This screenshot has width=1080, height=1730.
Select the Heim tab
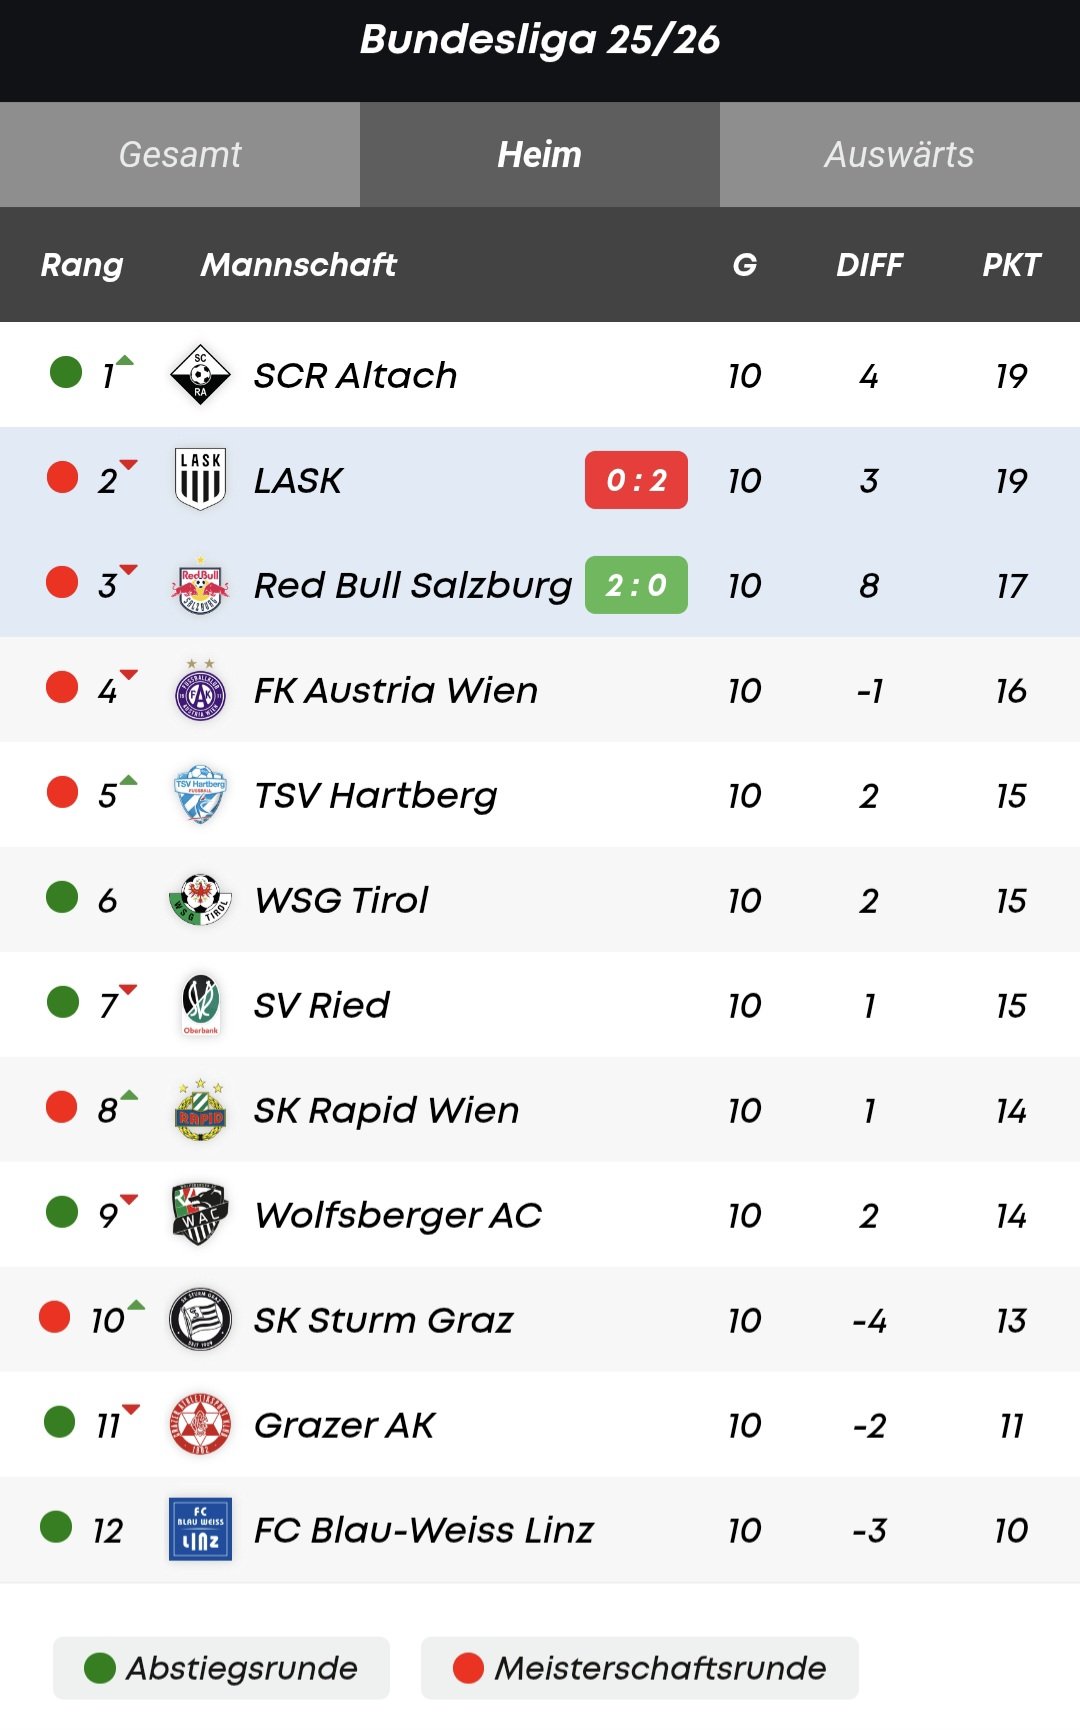pos(540,155)
